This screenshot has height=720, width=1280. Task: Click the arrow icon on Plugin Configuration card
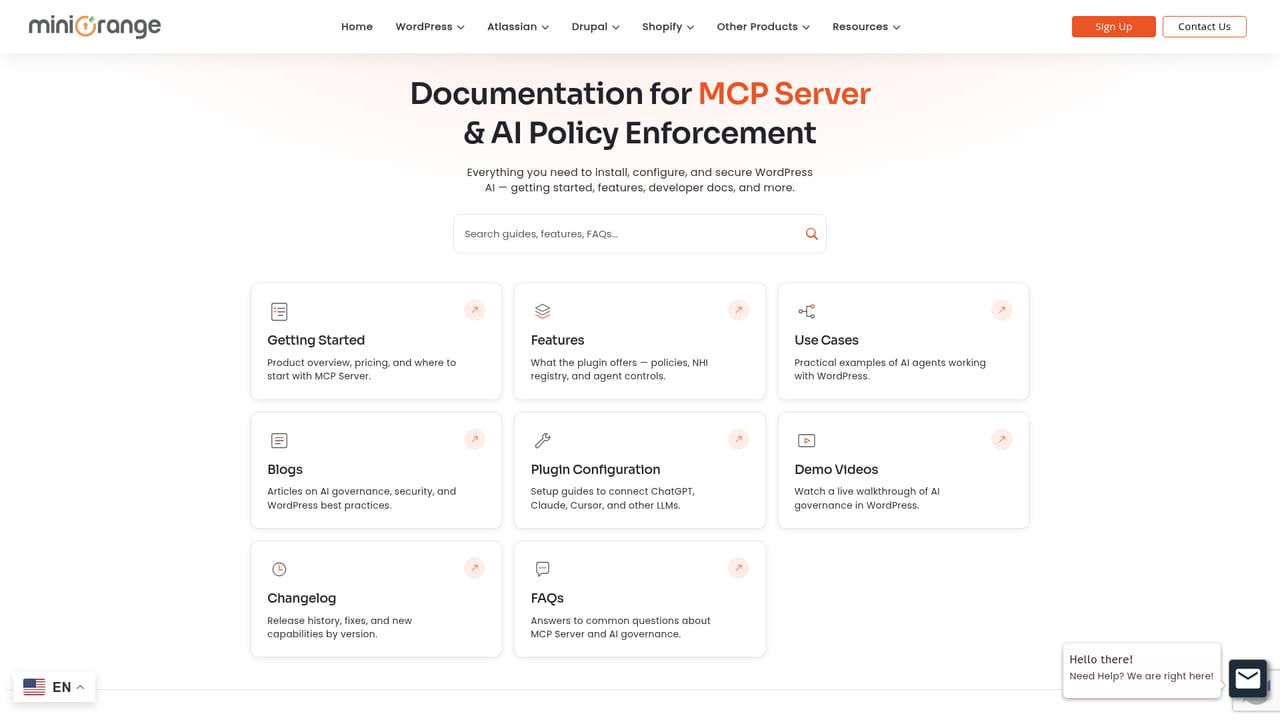click(738, 439)
